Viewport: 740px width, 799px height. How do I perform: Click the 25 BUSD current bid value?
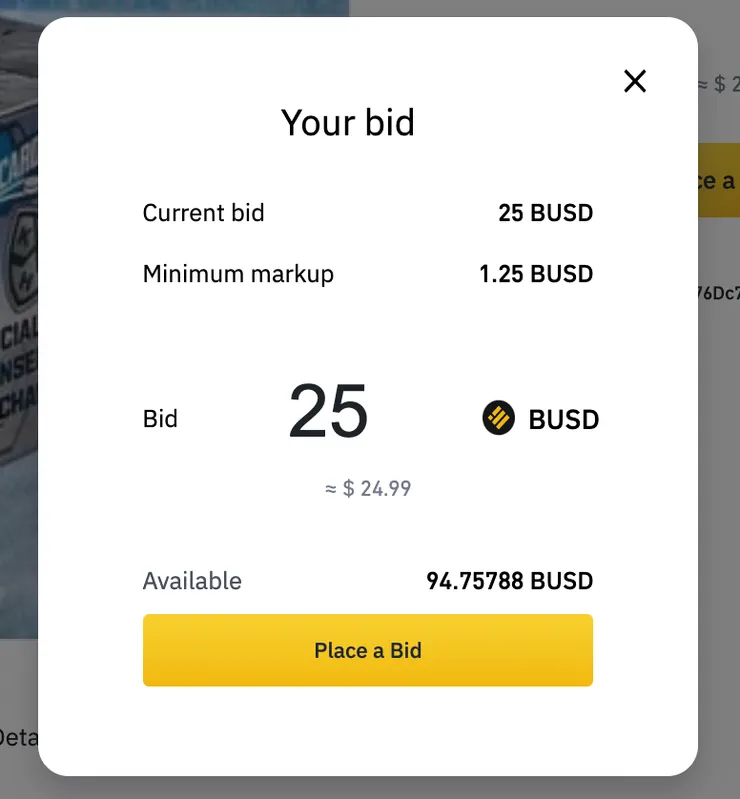click(x=545, y=213)
